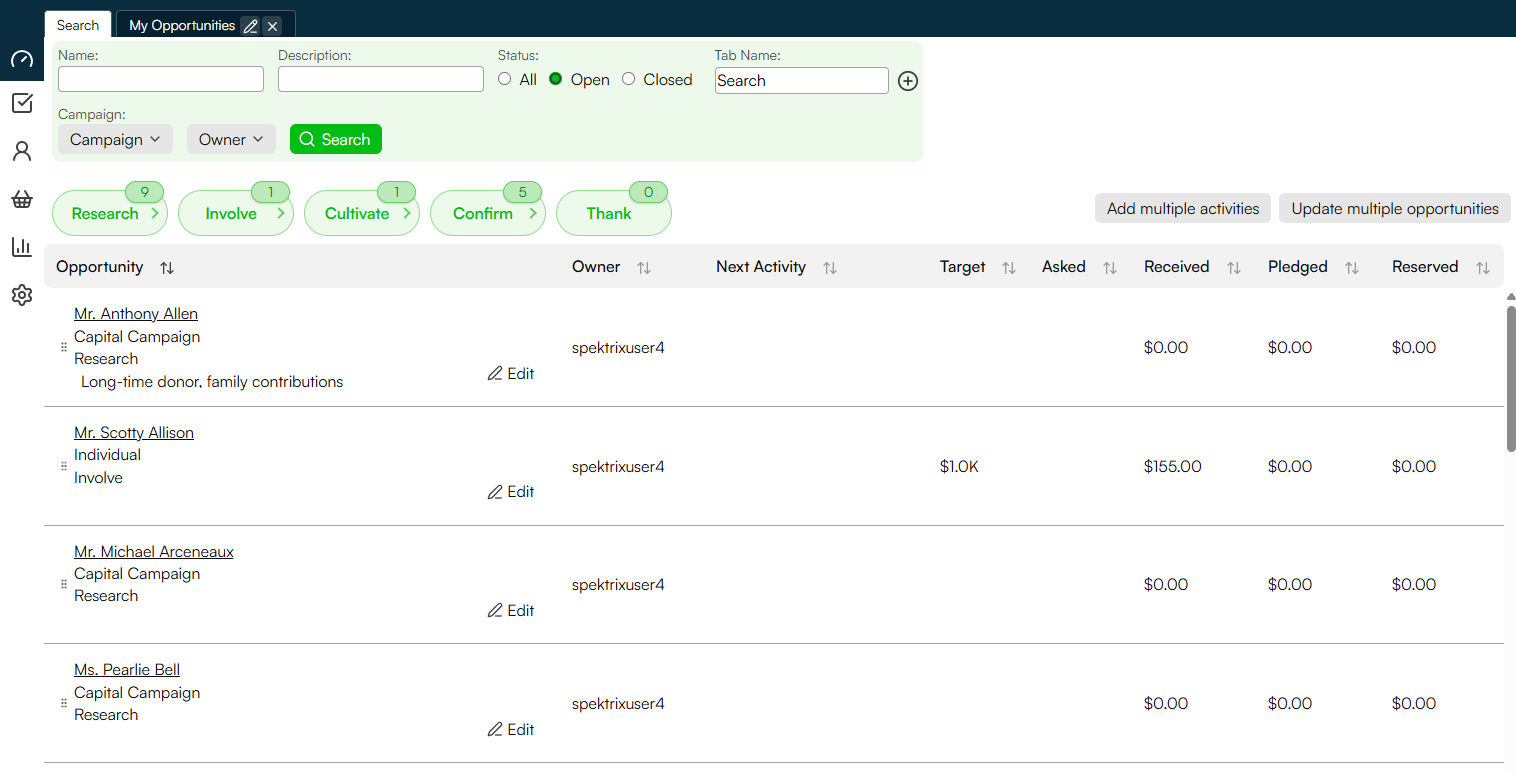Viewport: 1516px width, 772px height.
Task: Open the dashboard gauge icon in sidebar
Action: (22, 59)
